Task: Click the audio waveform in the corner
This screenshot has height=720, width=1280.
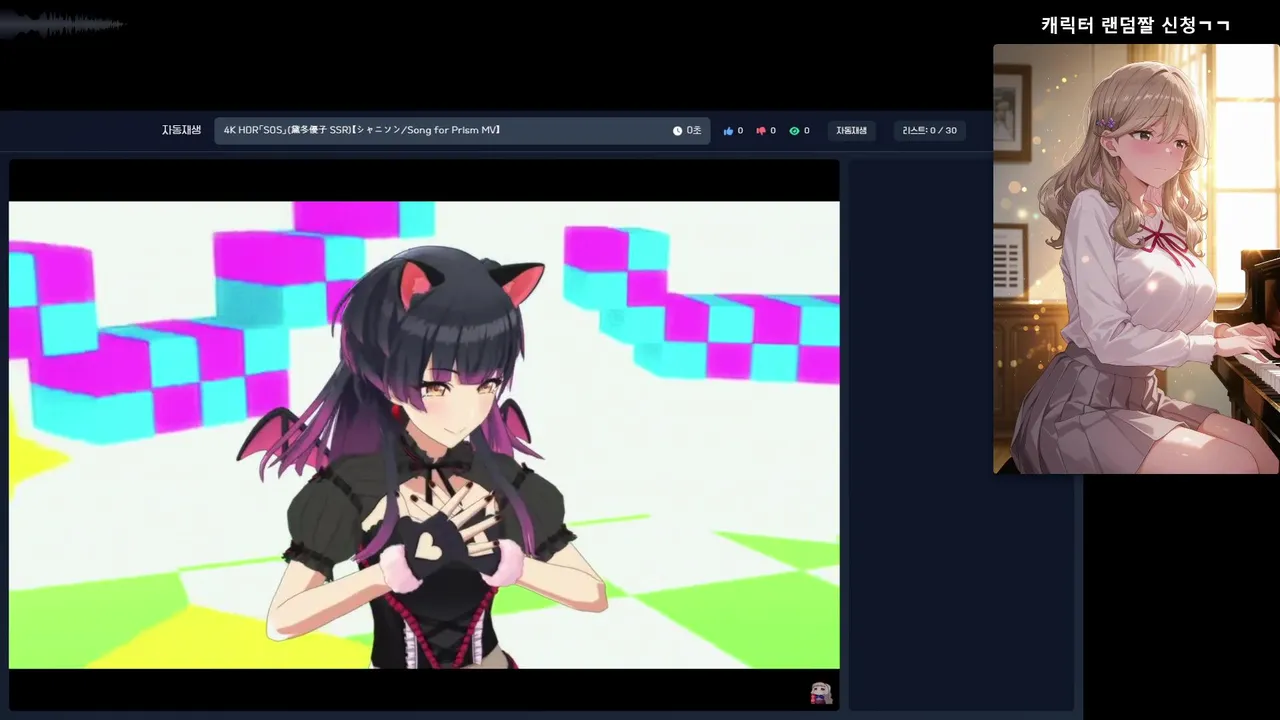Action: click(x=62, y=25)
